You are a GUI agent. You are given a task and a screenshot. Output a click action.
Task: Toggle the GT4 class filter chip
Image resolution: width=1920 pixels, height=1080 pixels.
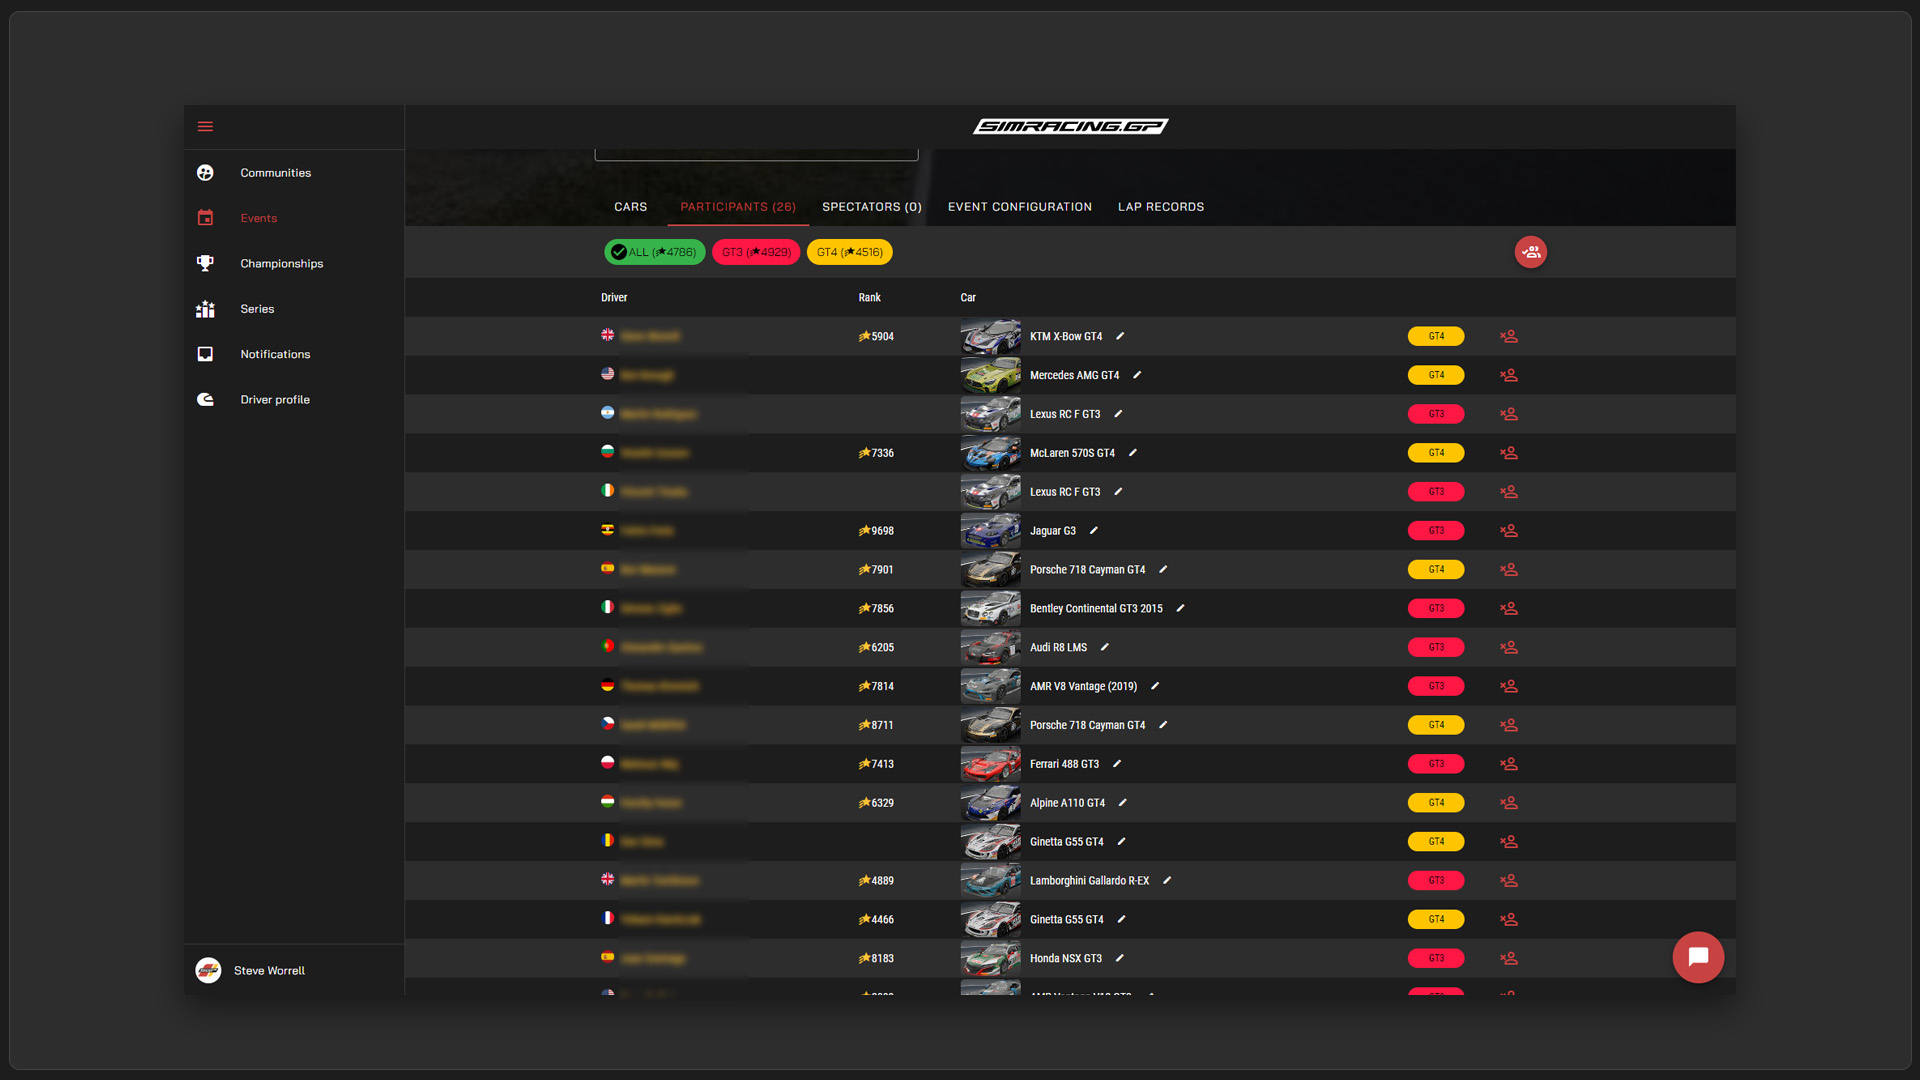click(x=849, y=252)
